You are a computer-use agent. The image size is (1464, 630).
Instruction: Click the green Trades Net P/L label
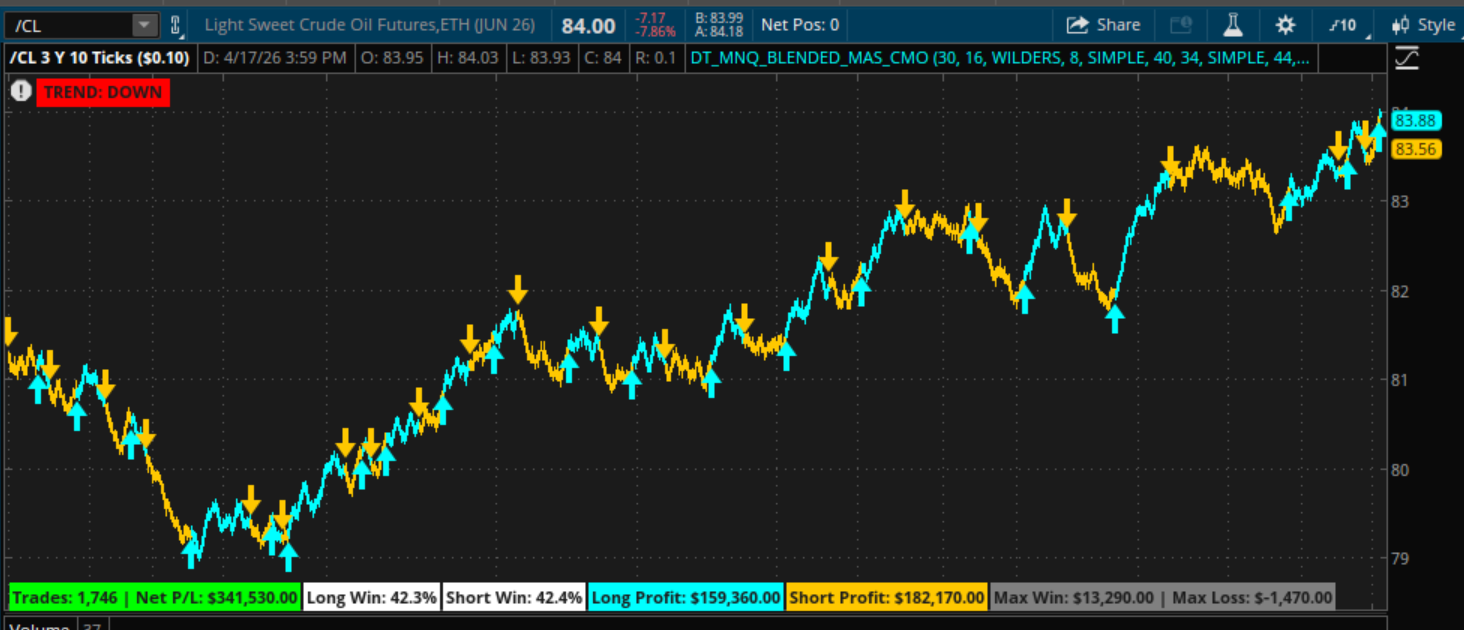155,598
